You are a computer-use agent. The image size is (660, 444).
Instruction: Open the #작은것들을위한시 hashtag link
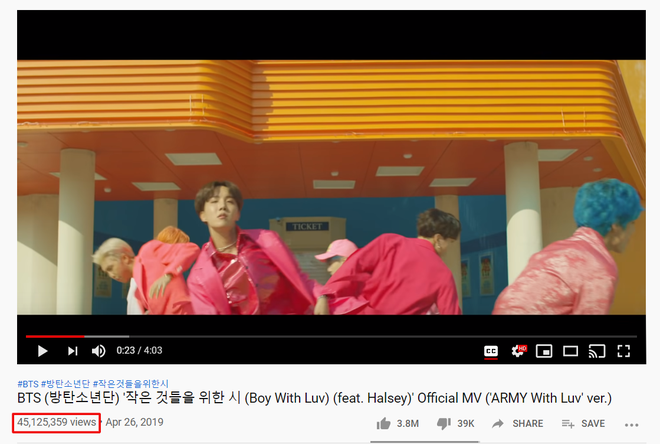tap(130, 384)
